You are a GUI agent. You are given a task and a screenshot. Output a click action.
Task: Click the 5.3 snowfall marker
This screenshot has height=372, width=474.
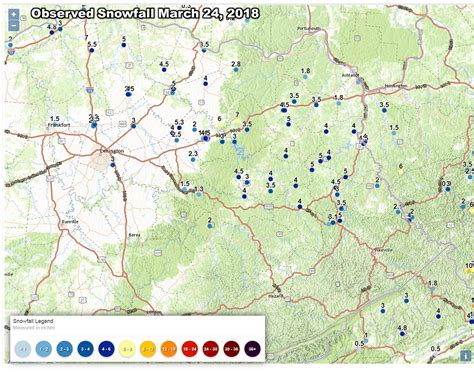pos(179,128)
